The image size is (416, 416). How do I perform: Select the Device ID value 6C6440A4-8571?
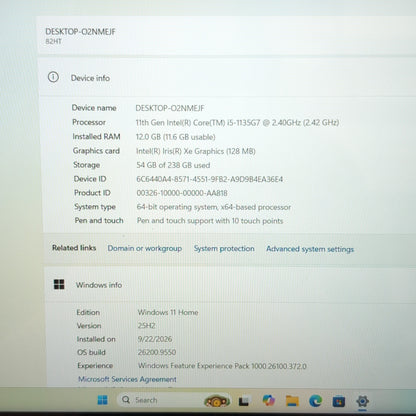tap(210, 179)
